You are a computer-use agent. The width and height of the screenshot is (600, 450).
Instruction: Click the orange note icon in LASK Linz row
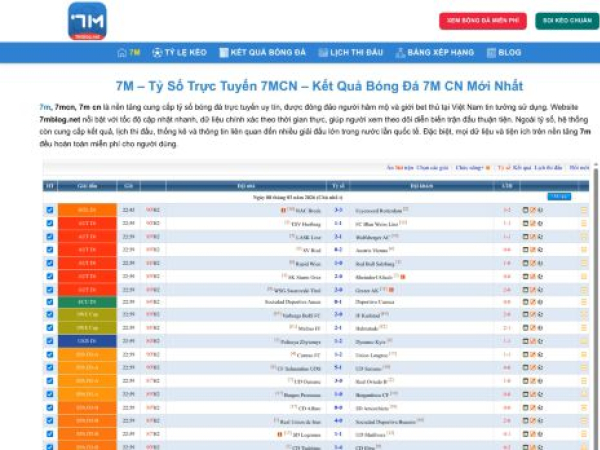click(533, 236)
